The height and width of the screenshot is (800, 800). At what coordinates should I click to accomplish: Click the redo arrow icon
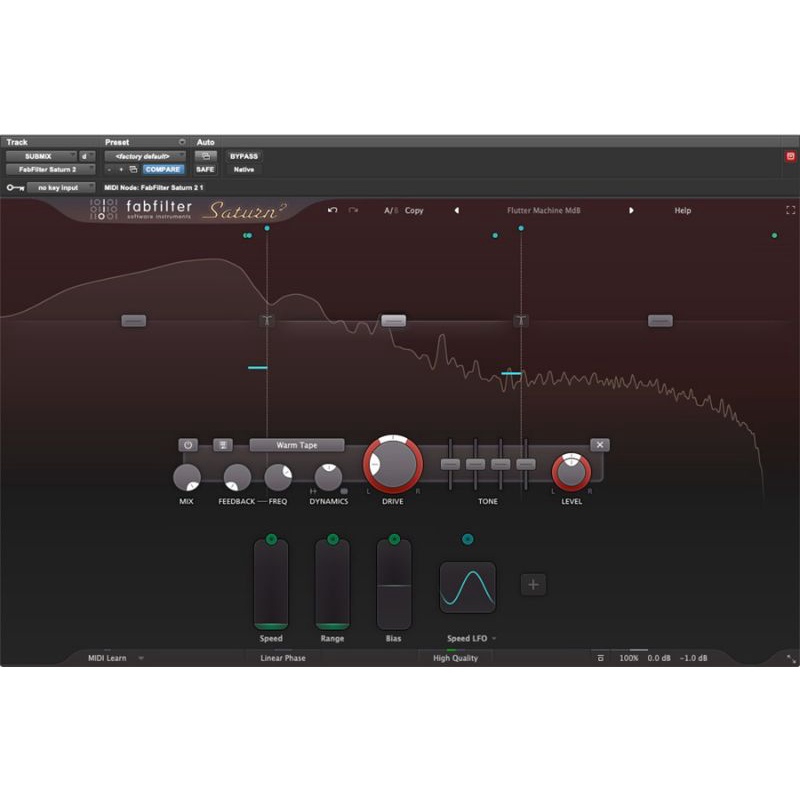point(353,211)
